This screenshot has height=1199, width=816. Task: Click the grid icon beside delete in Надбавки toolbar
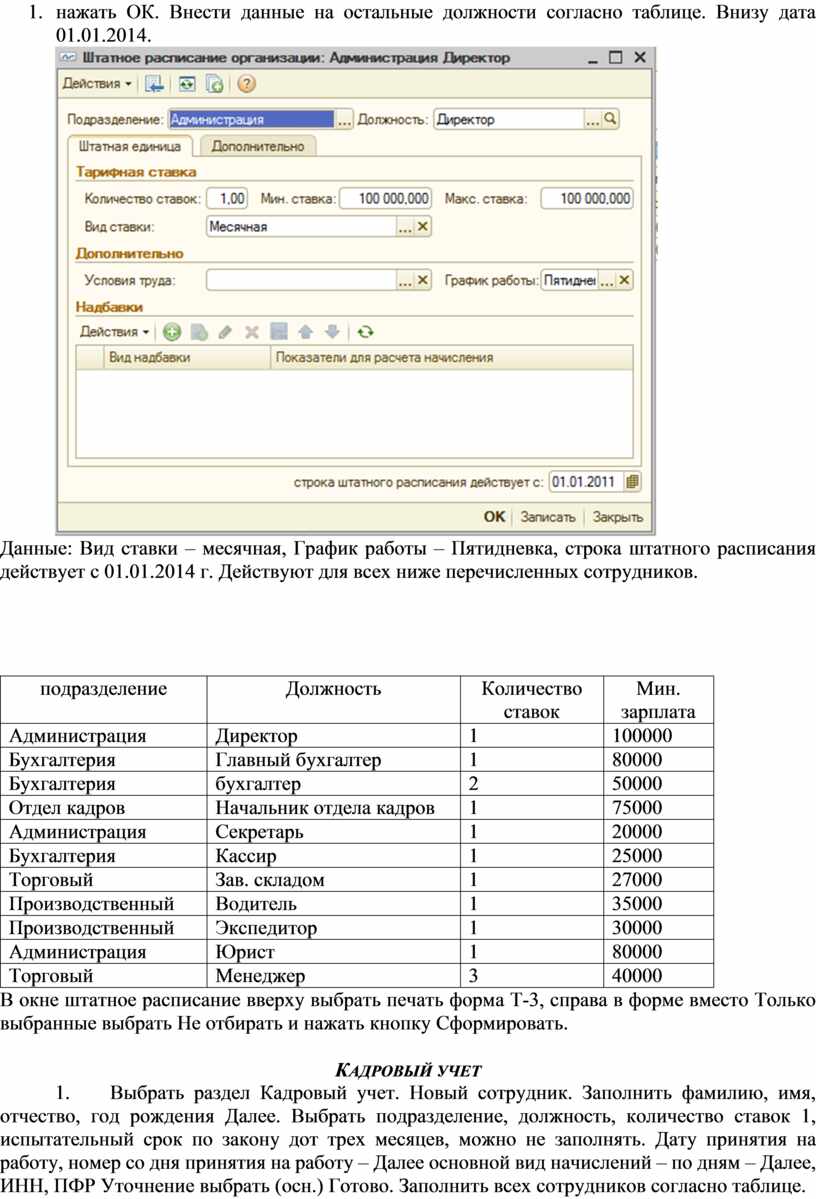coord(278,332)
